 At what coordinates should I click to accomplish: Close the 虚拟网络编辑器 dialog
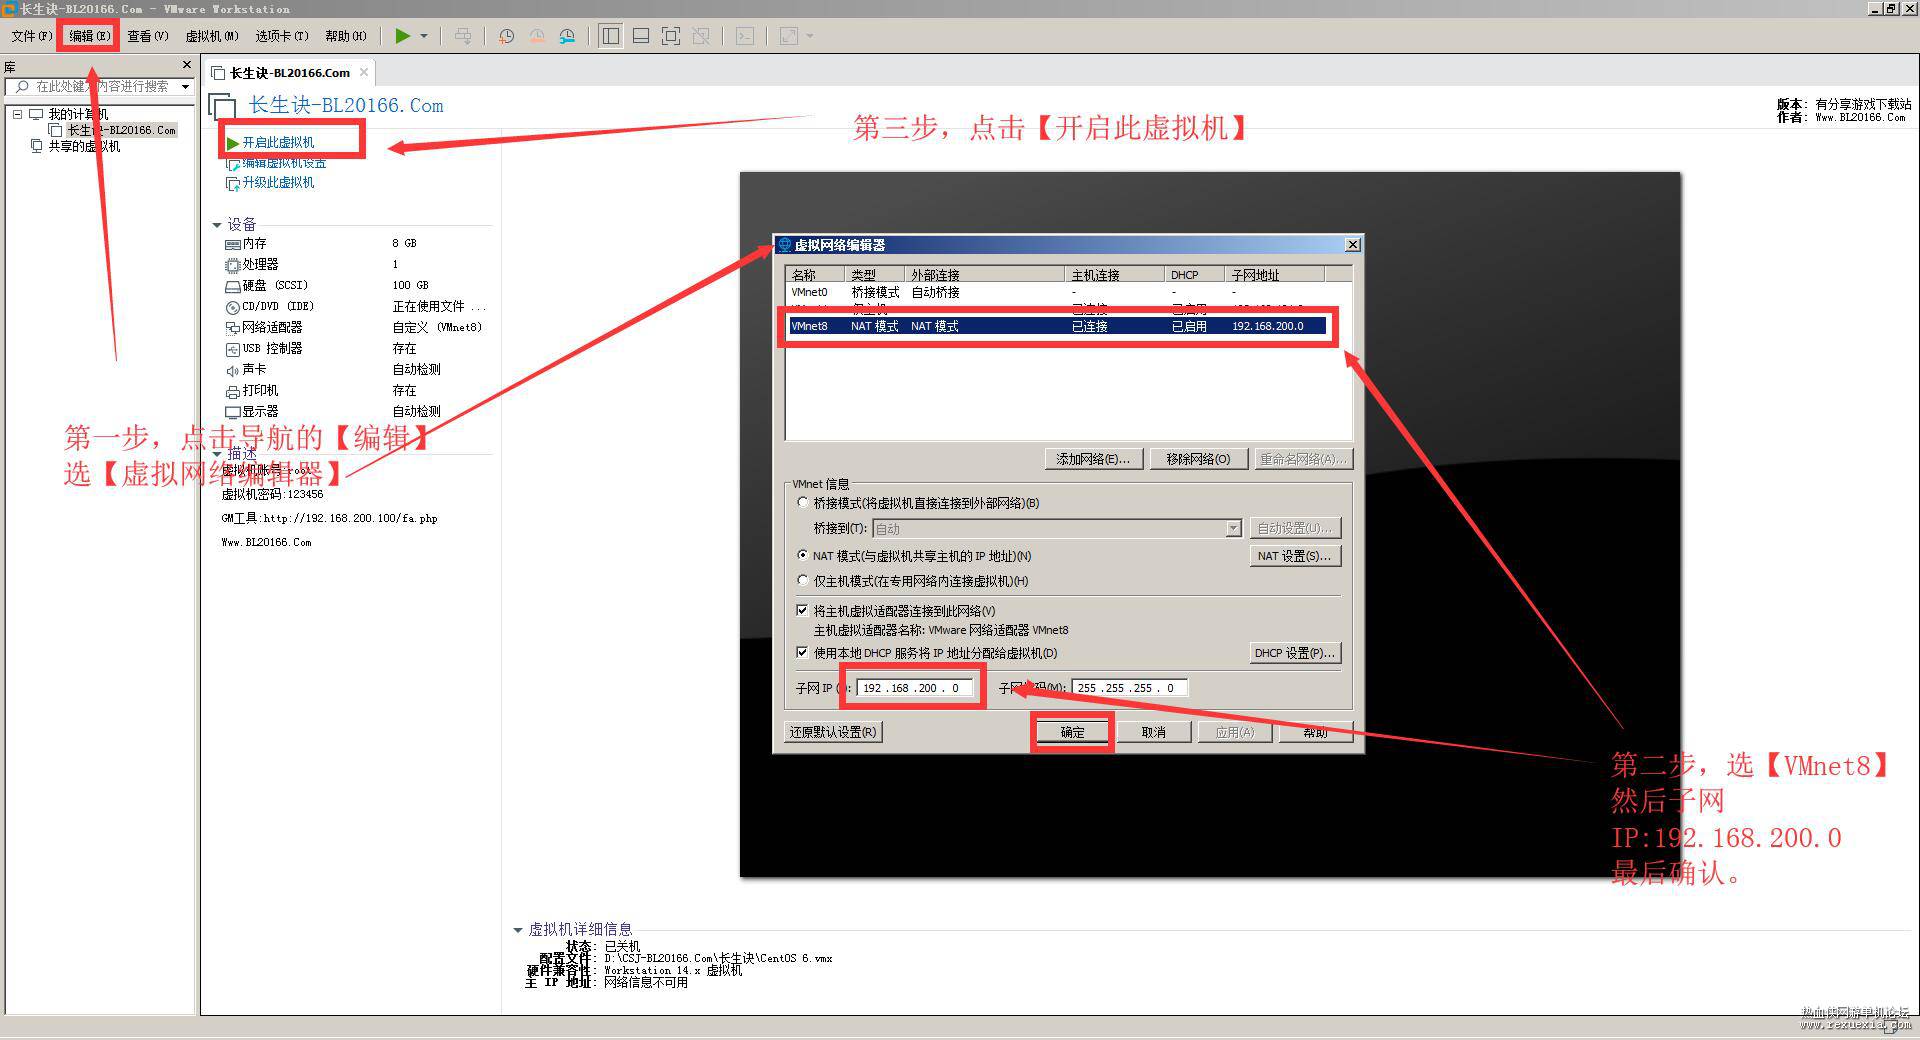click(1352, 245)
